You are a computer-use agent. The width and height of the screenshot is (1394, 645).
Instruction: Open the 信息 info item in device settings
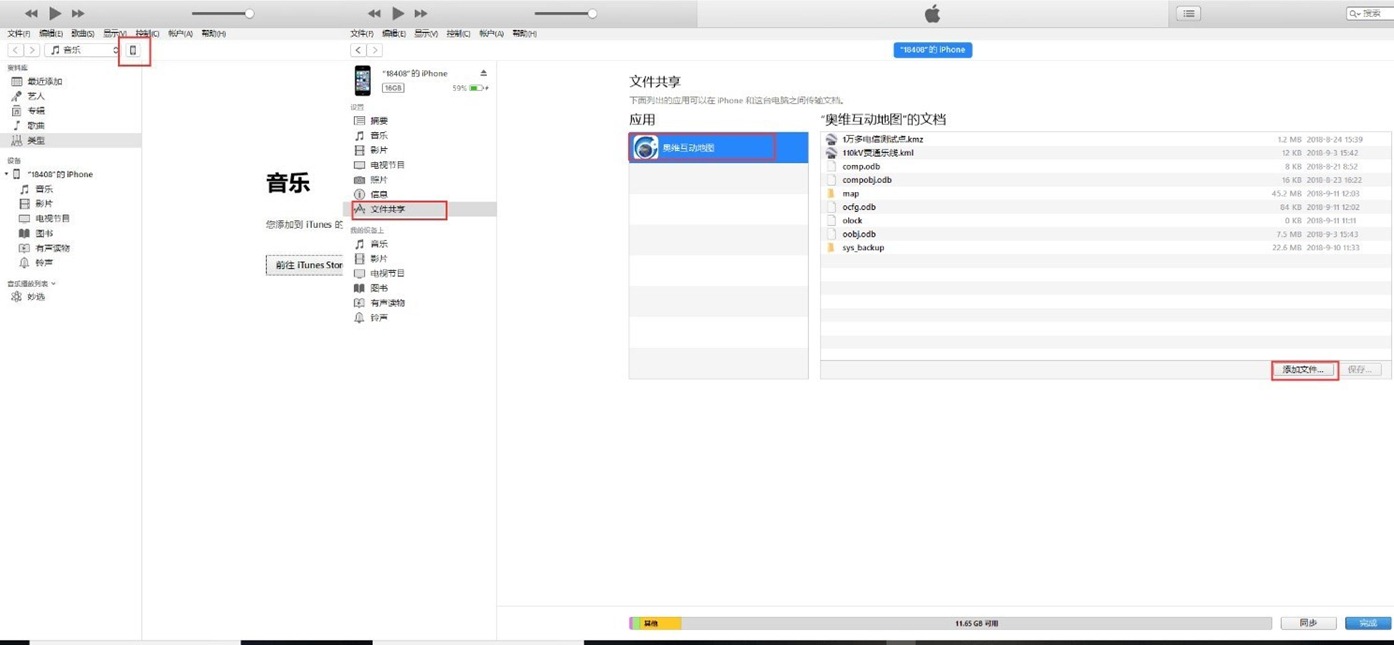click(379, 194)
